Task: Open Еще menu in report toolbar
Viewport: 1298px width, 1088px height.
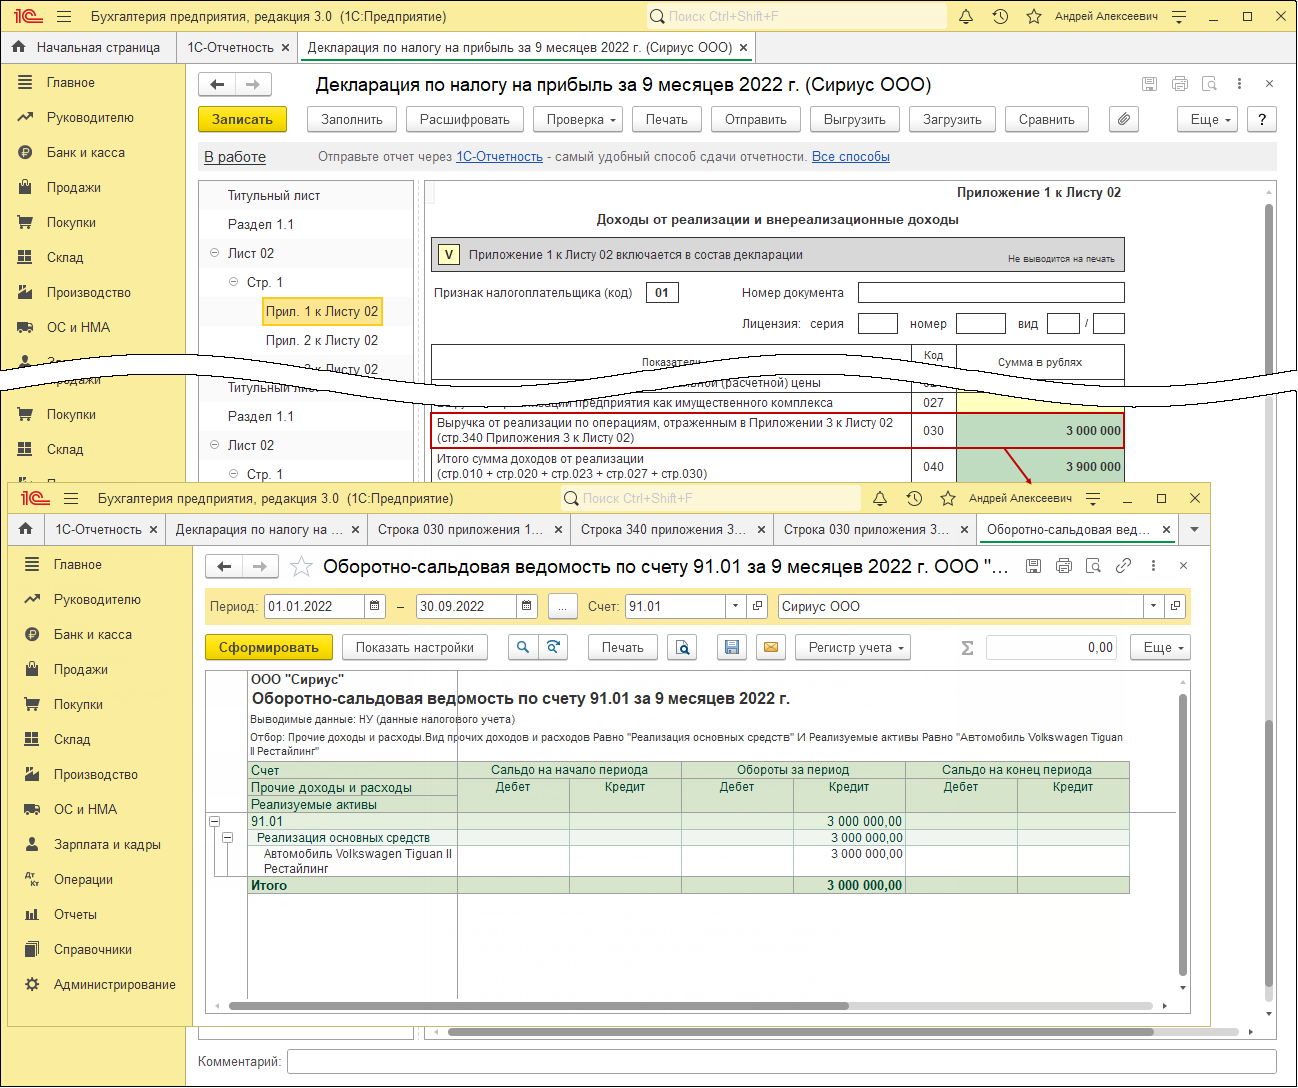Action: coord(1162,647)
